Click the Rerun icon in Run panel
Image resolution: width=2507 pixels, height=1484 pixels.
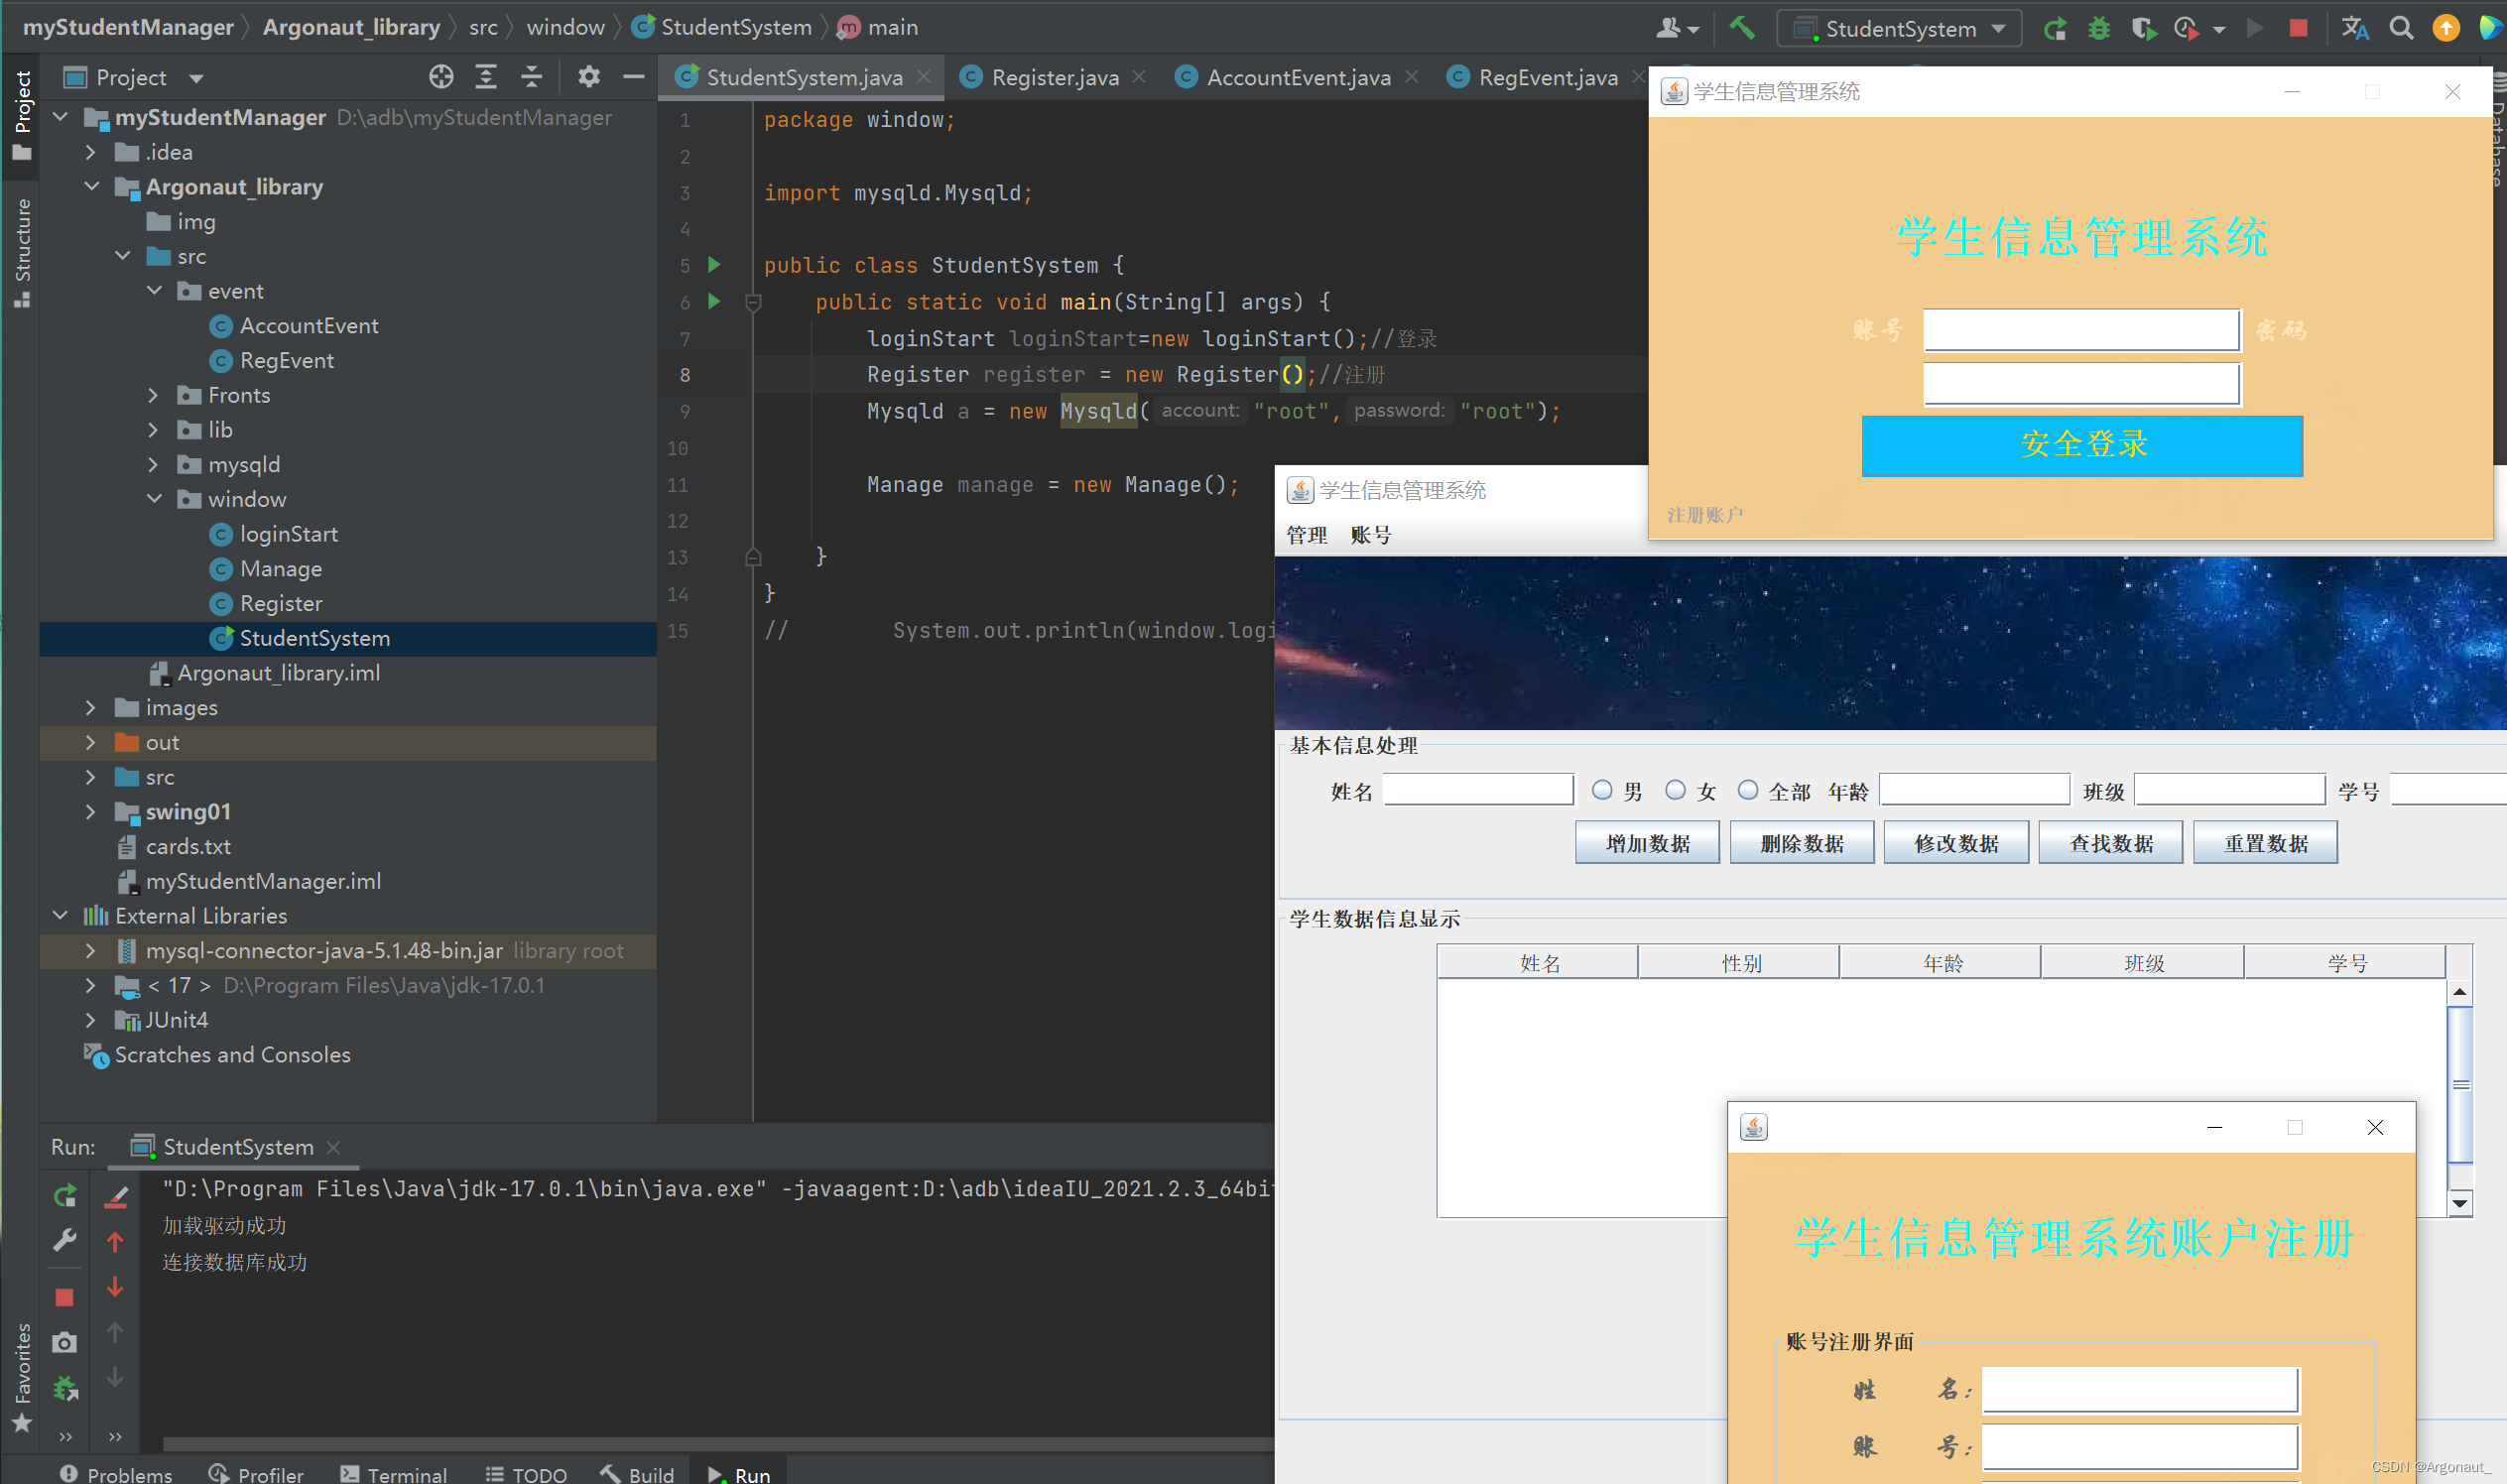65,1195
